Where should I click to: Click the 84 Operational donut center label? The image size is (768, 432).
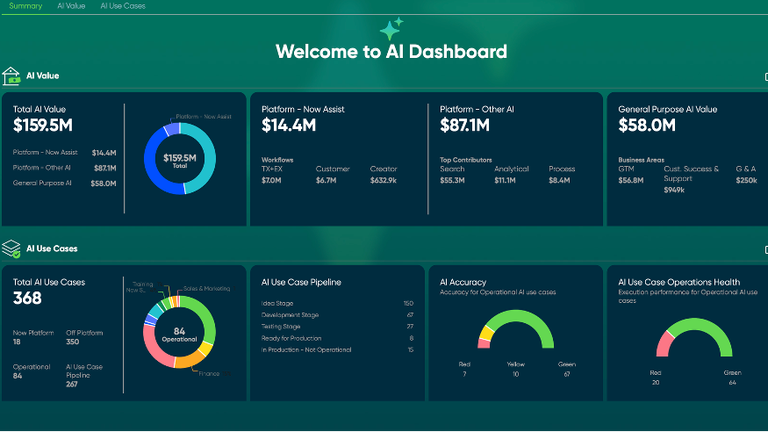[x=179, y=335]
